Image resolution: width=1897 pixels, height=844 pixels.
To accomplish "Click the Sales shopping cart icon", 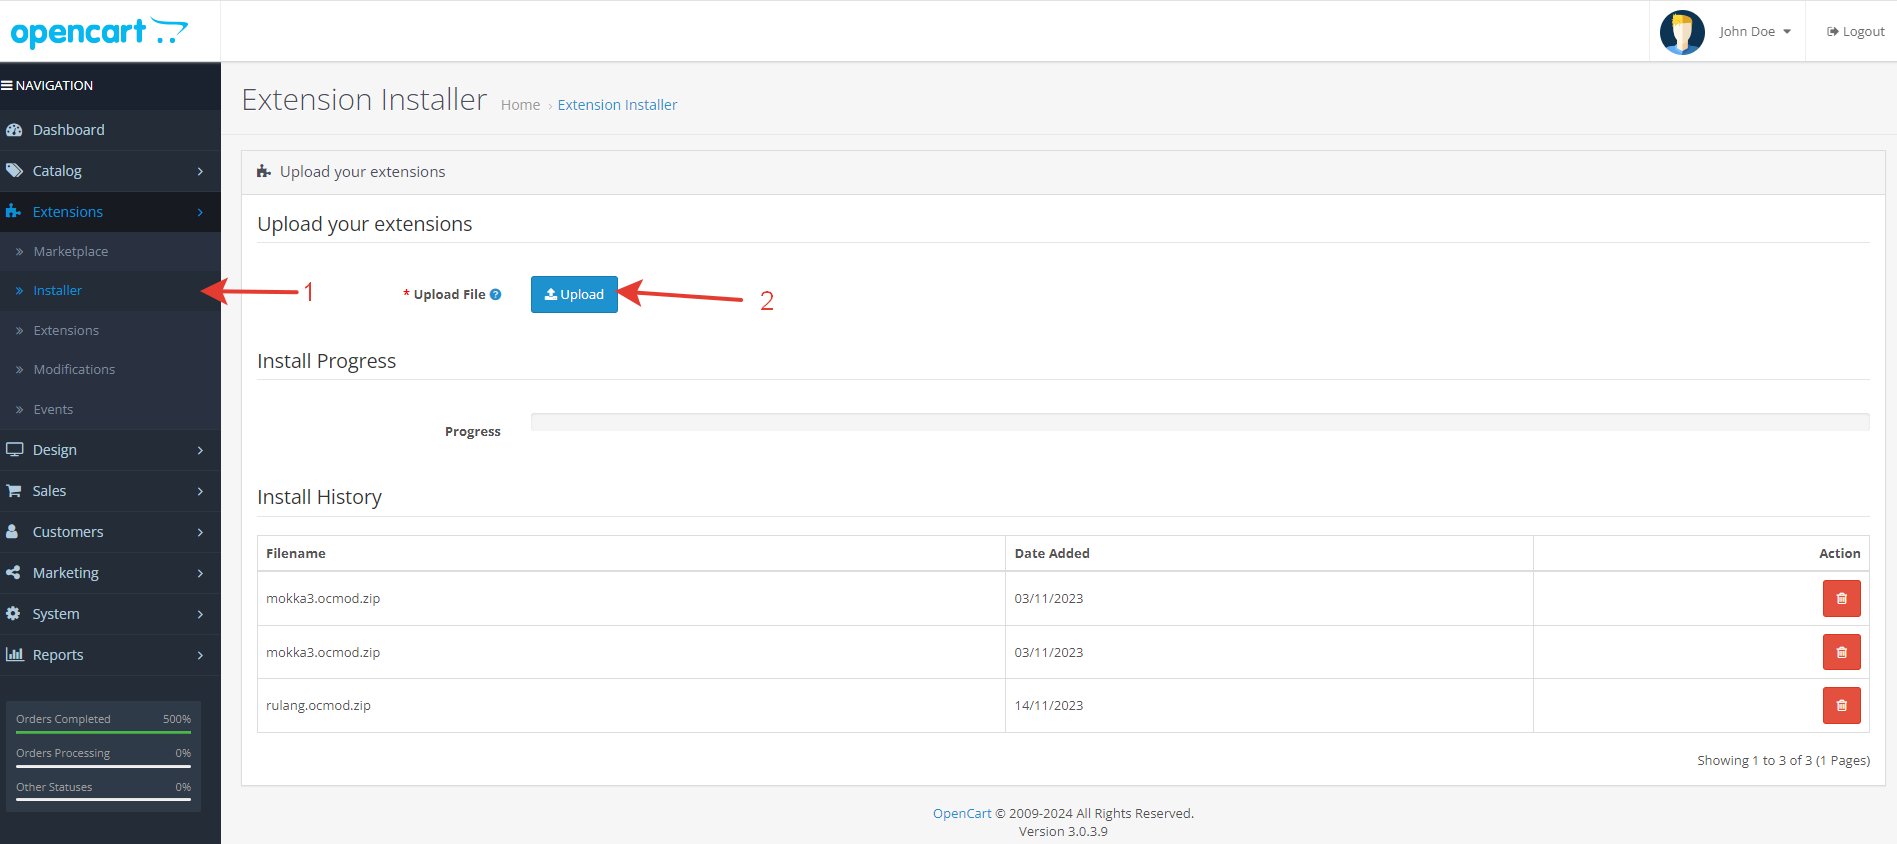I will point(14,491).
